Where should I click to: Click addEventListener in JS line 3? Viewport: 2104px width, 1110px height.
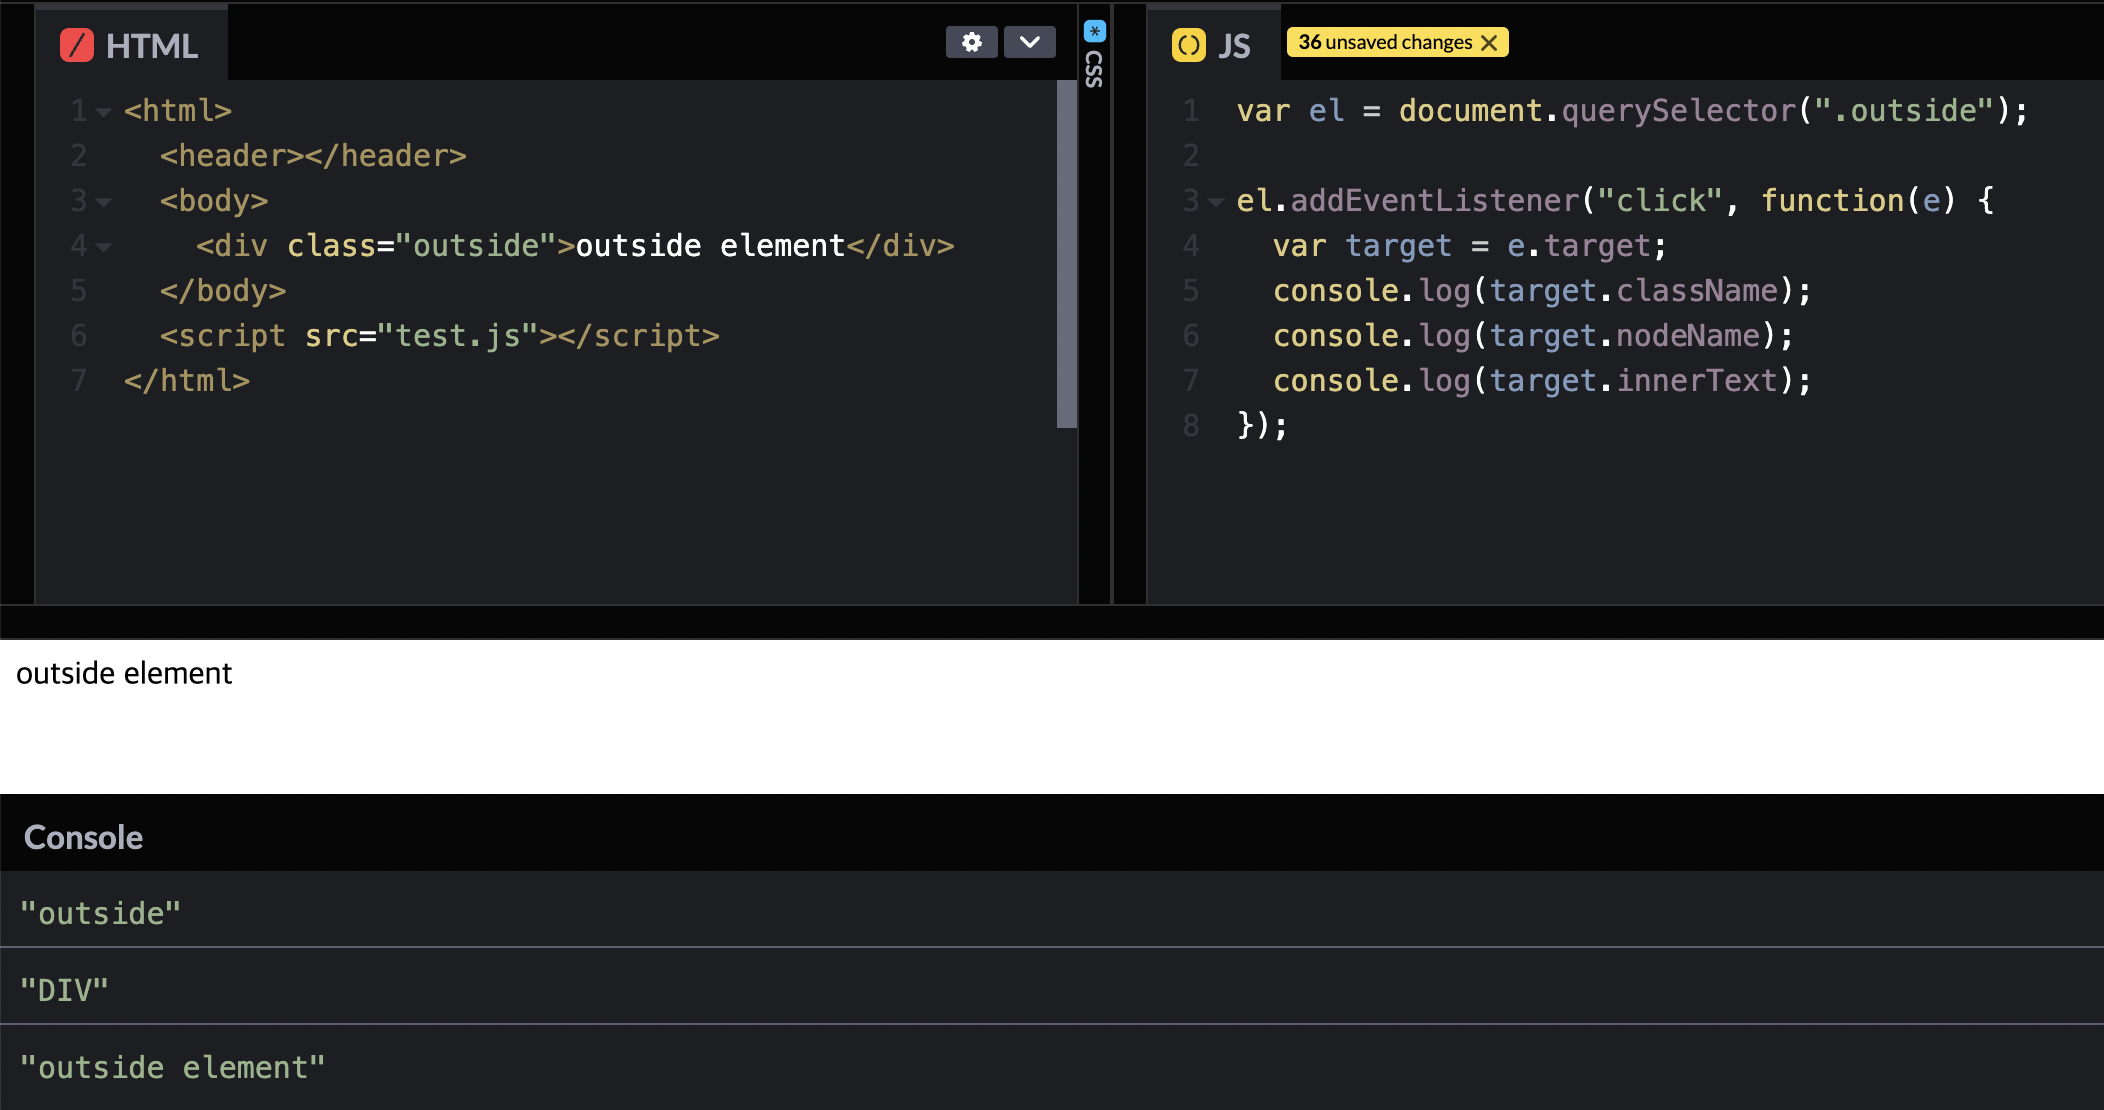click(1435, 201)
